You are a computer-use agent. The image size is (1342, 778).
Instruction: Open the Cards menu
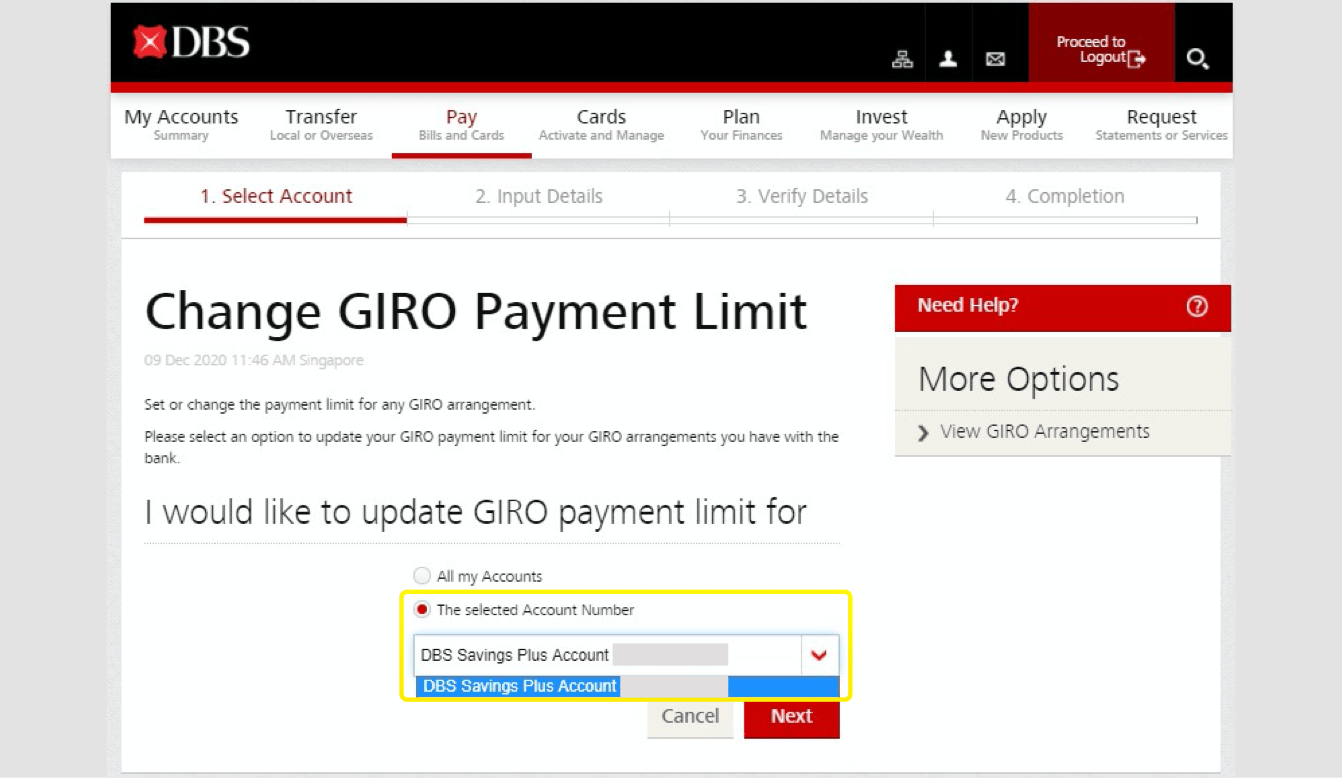[601, 125]
